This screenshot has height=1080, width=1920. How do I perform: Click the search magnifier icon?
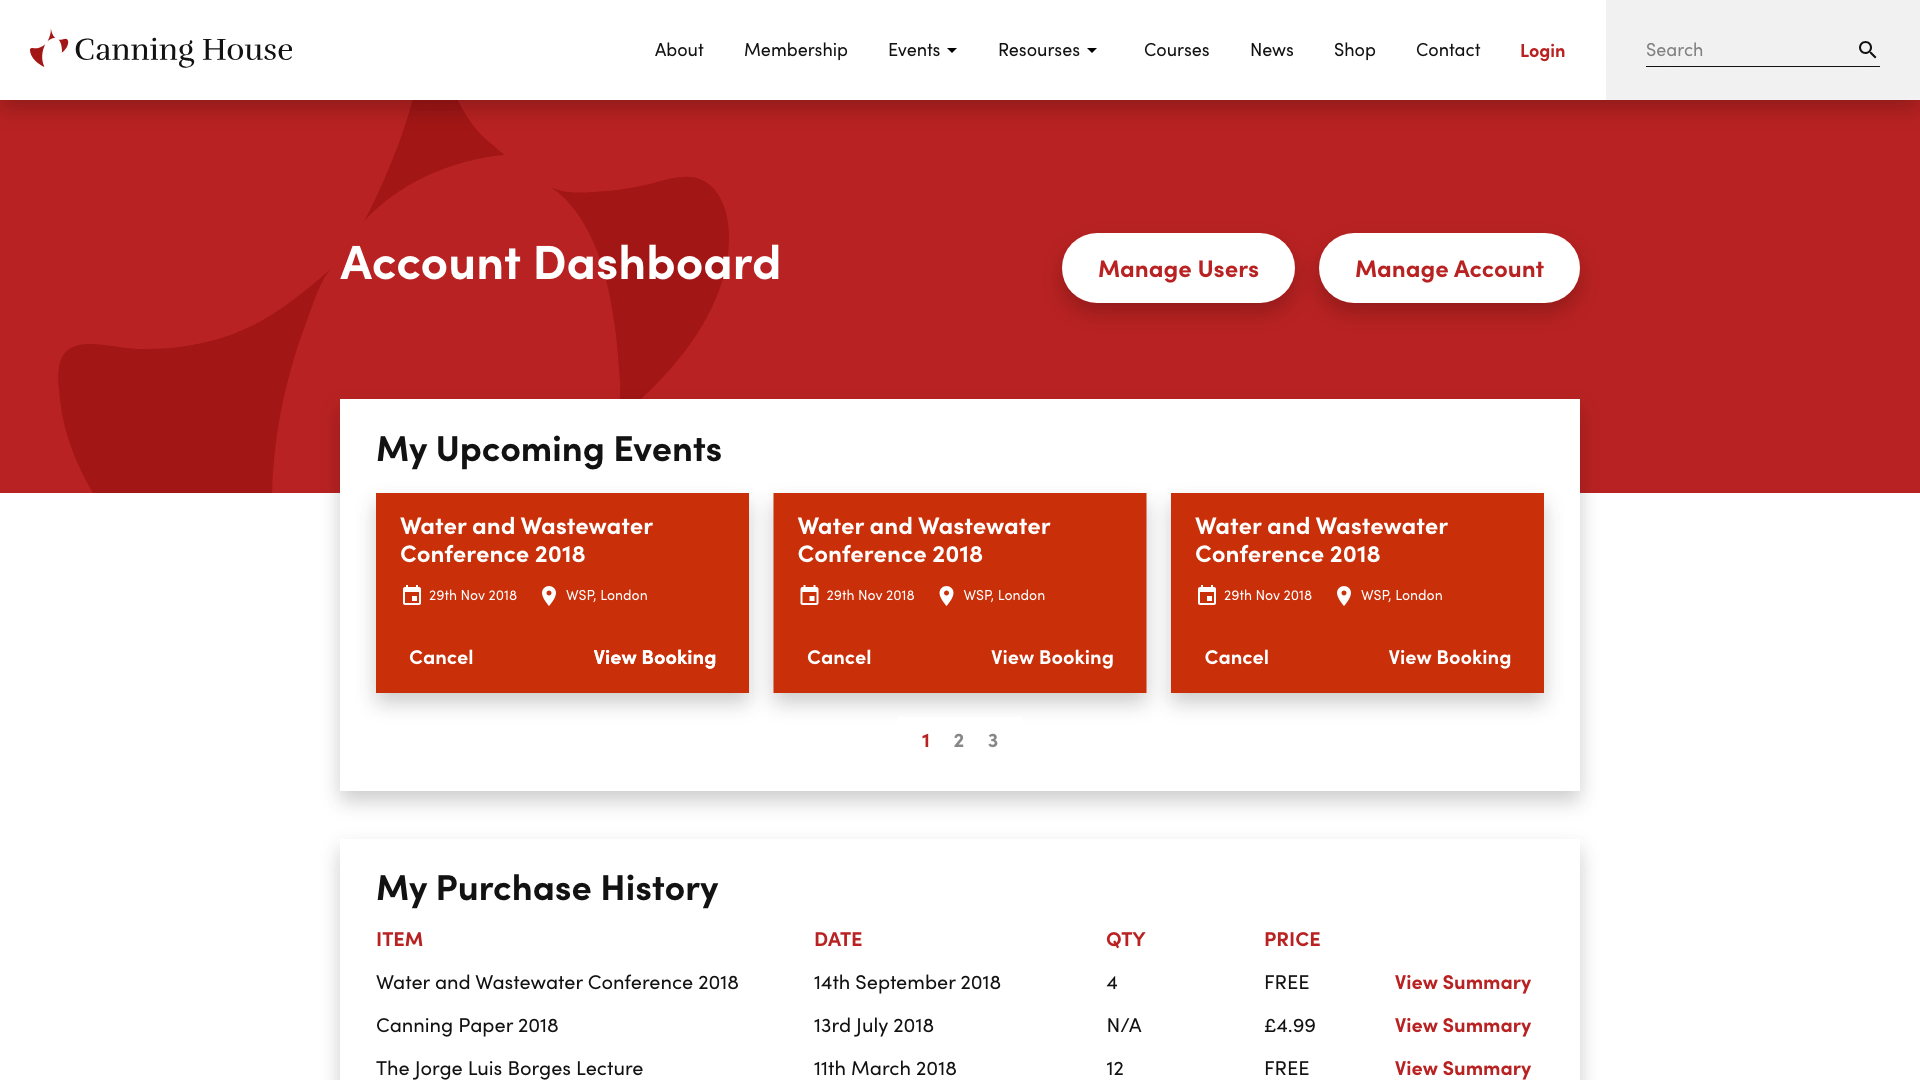(1867, 49)
